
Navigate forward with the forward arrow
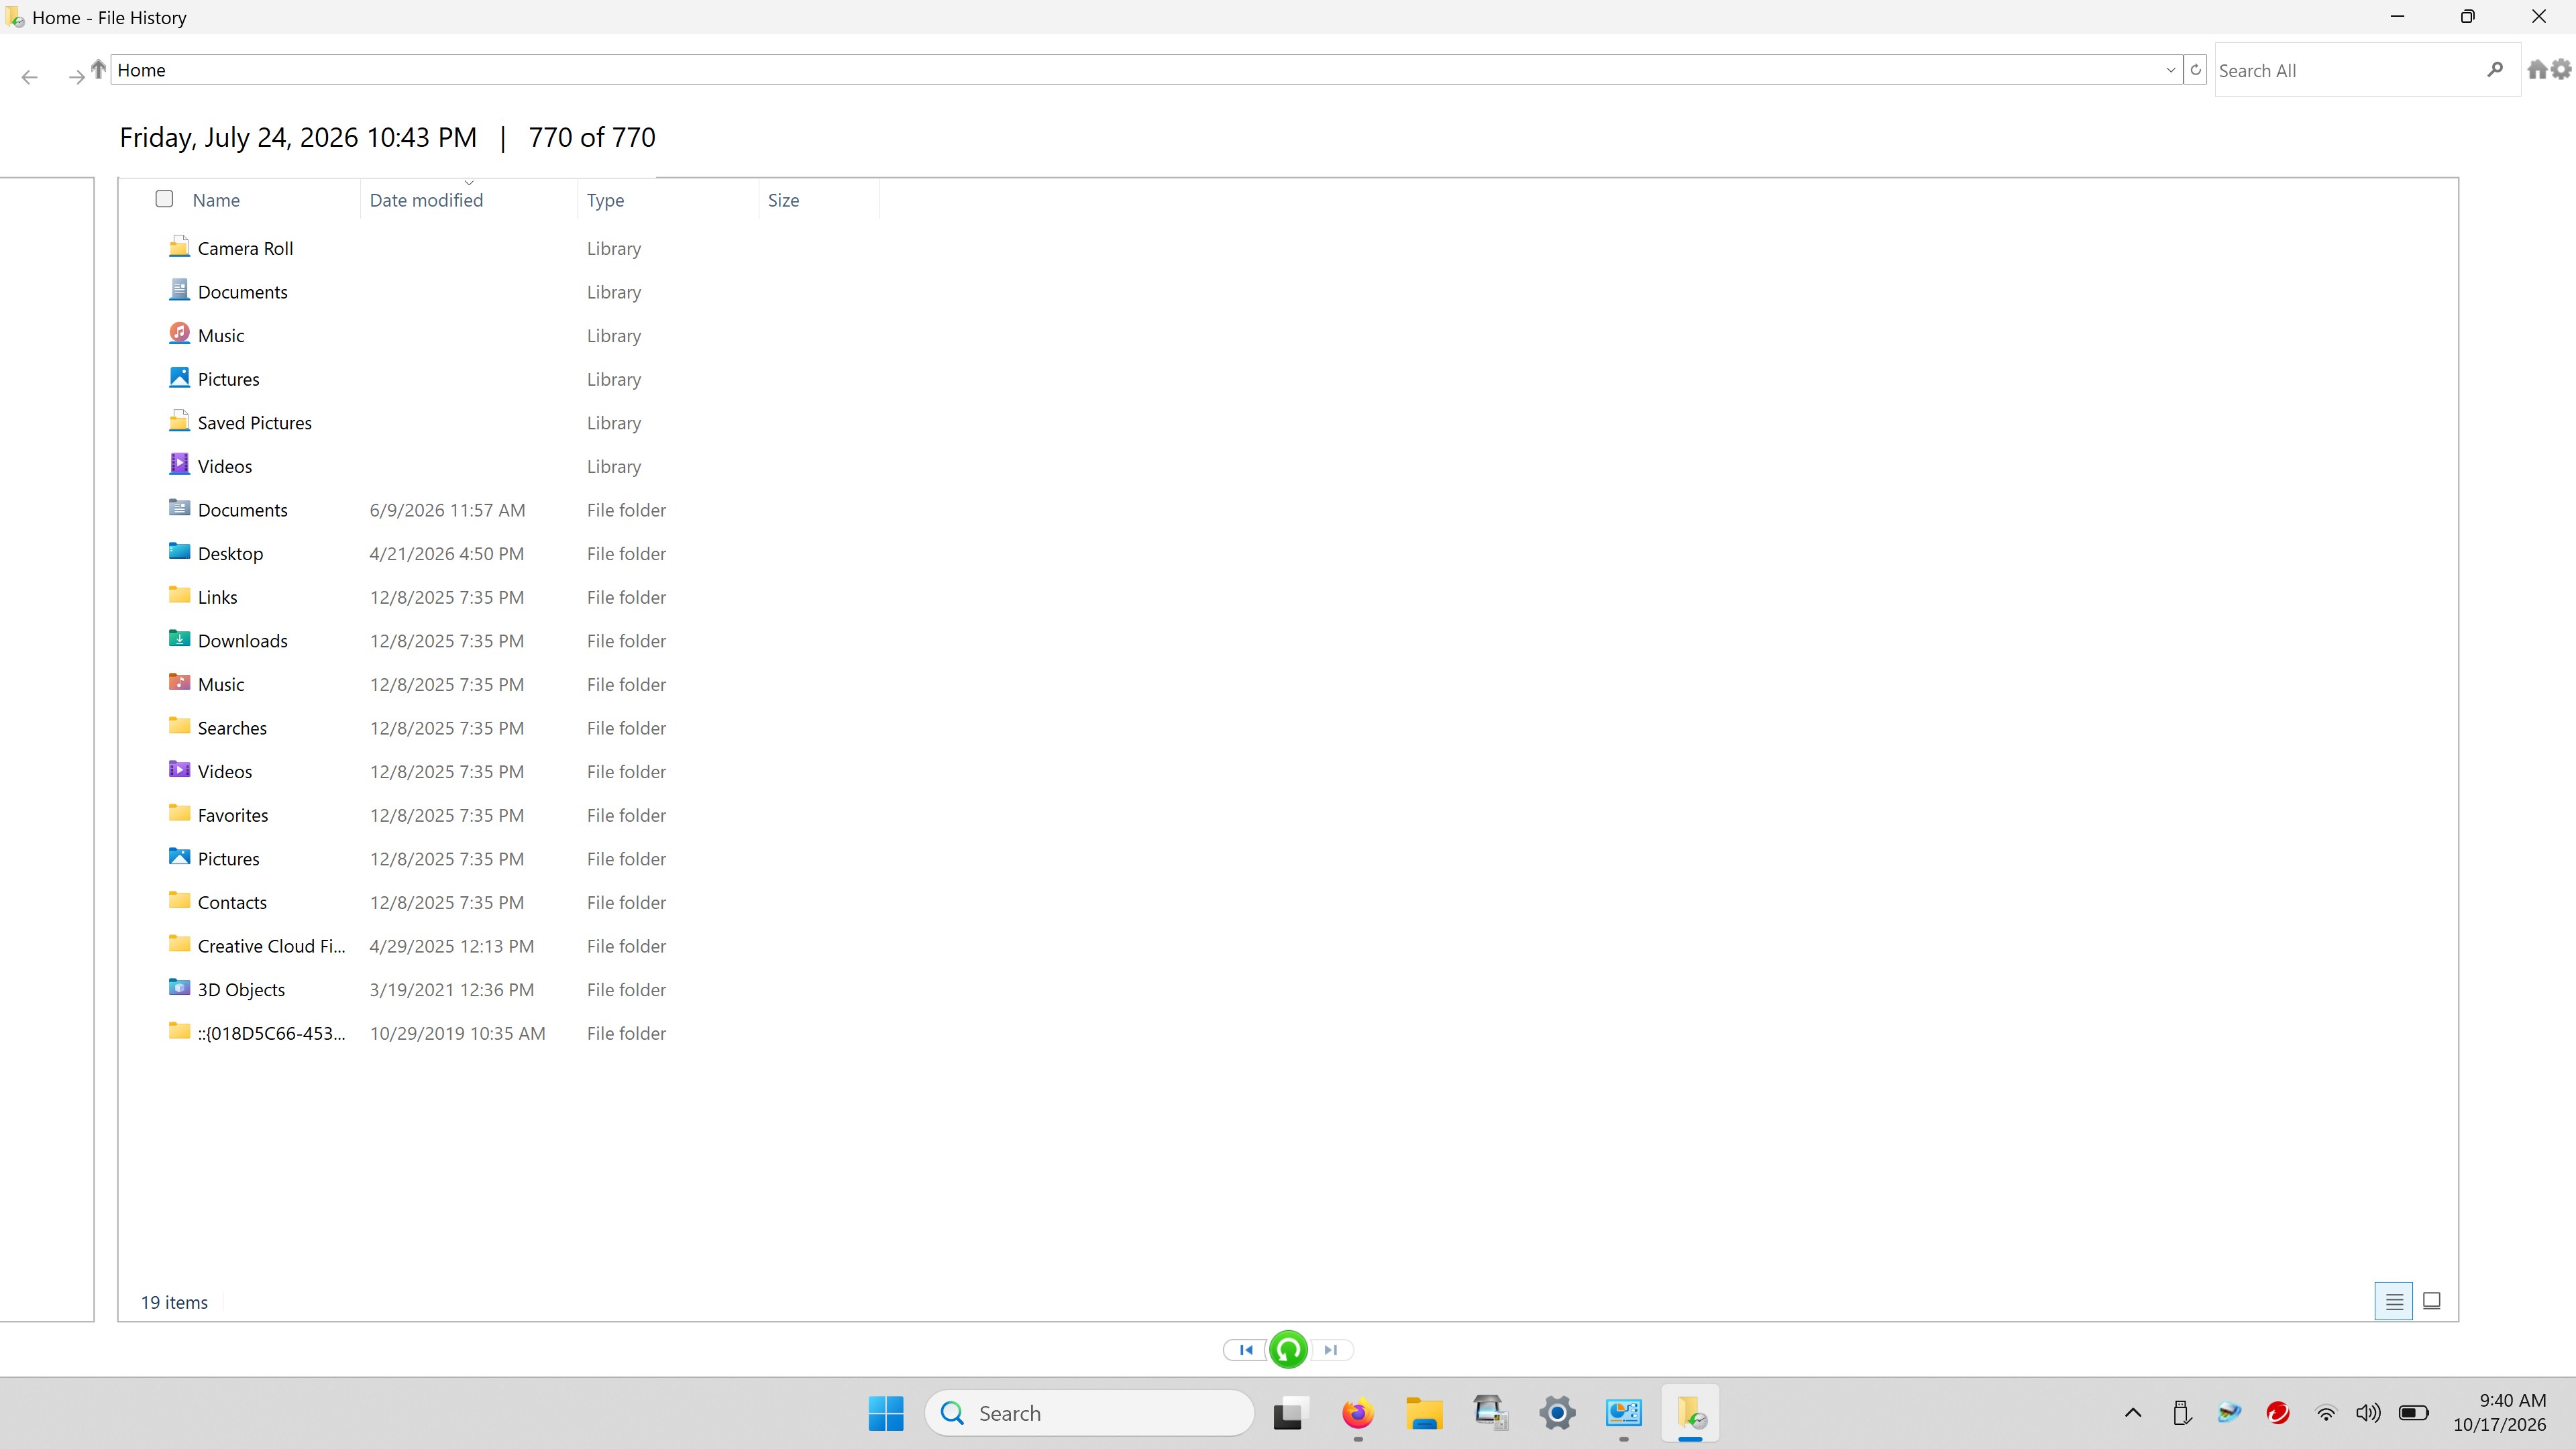click(76, 77)
